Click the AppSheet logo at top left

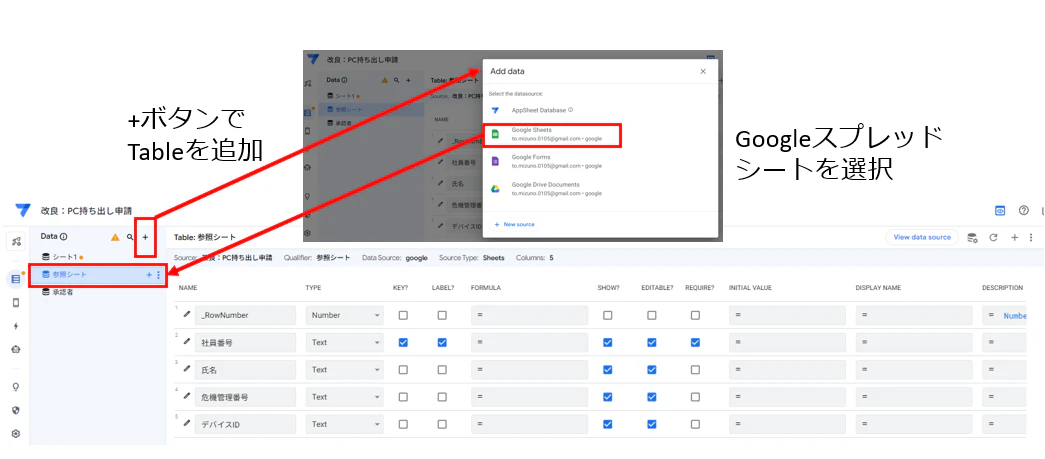[23, 210]
